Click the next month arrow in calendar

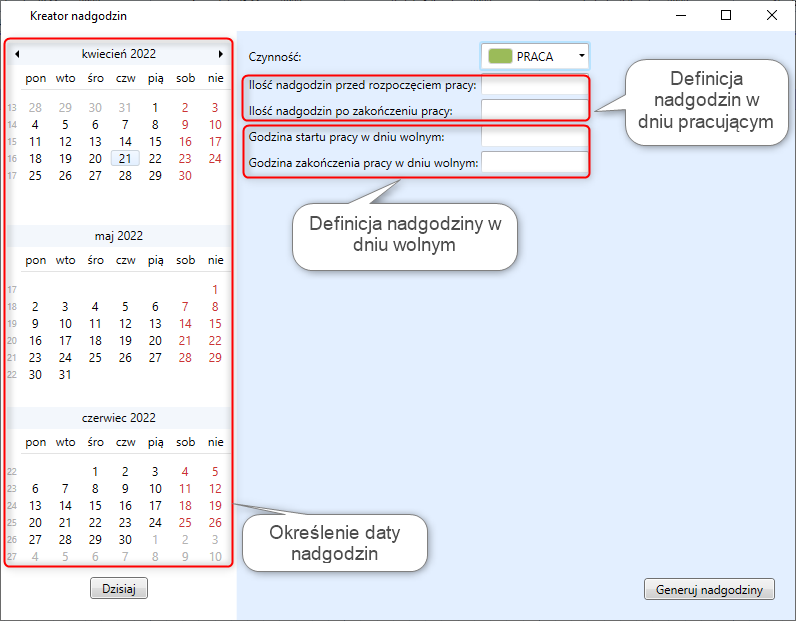point(220,54)
